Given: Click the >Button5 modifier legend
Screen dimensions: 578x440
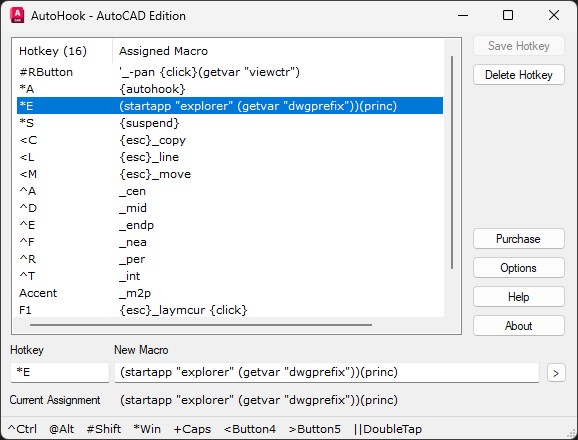Looking at the screenshot, I should pyautogui.click(x=315, y=429).
